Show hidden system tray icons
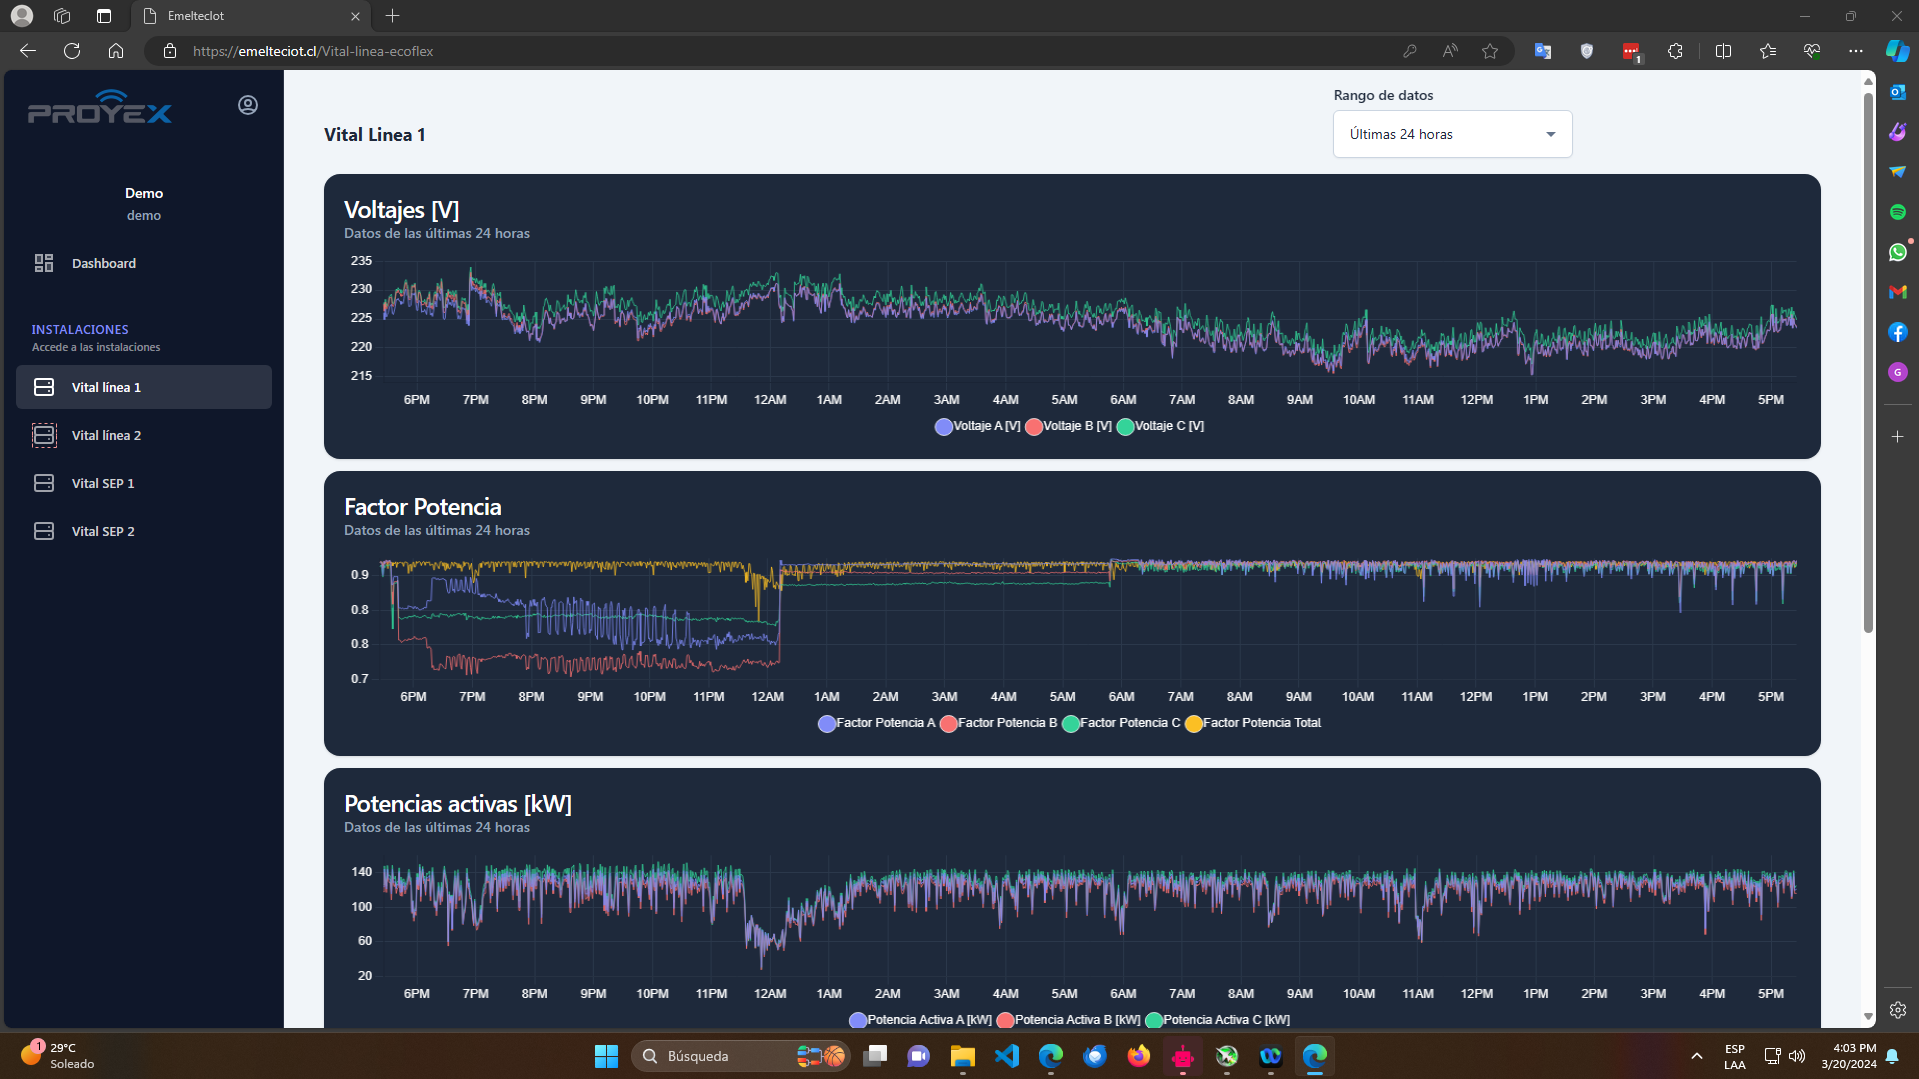Viewport: 1919px width, 1079px height. click(x=1696, y=1056)
